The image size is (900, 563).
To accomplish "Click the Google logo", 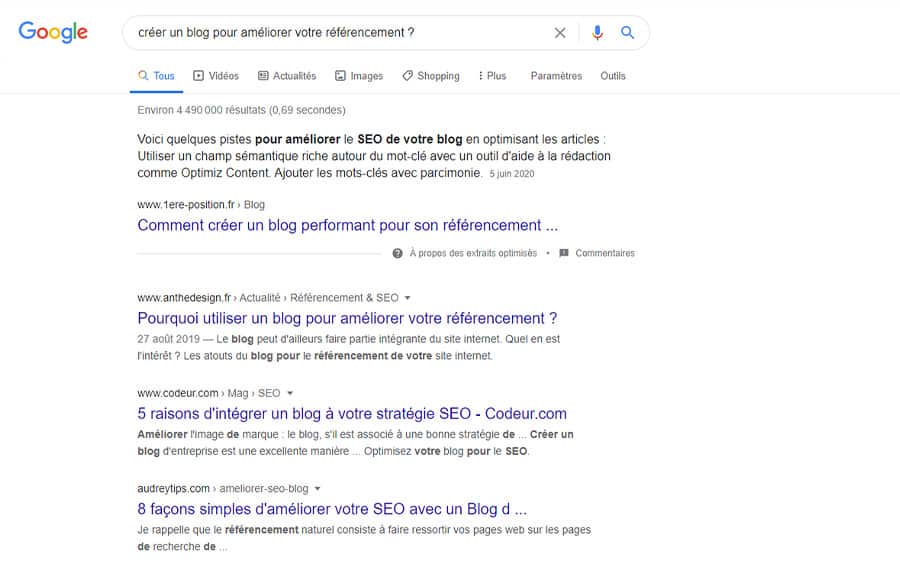I will 53,32.
